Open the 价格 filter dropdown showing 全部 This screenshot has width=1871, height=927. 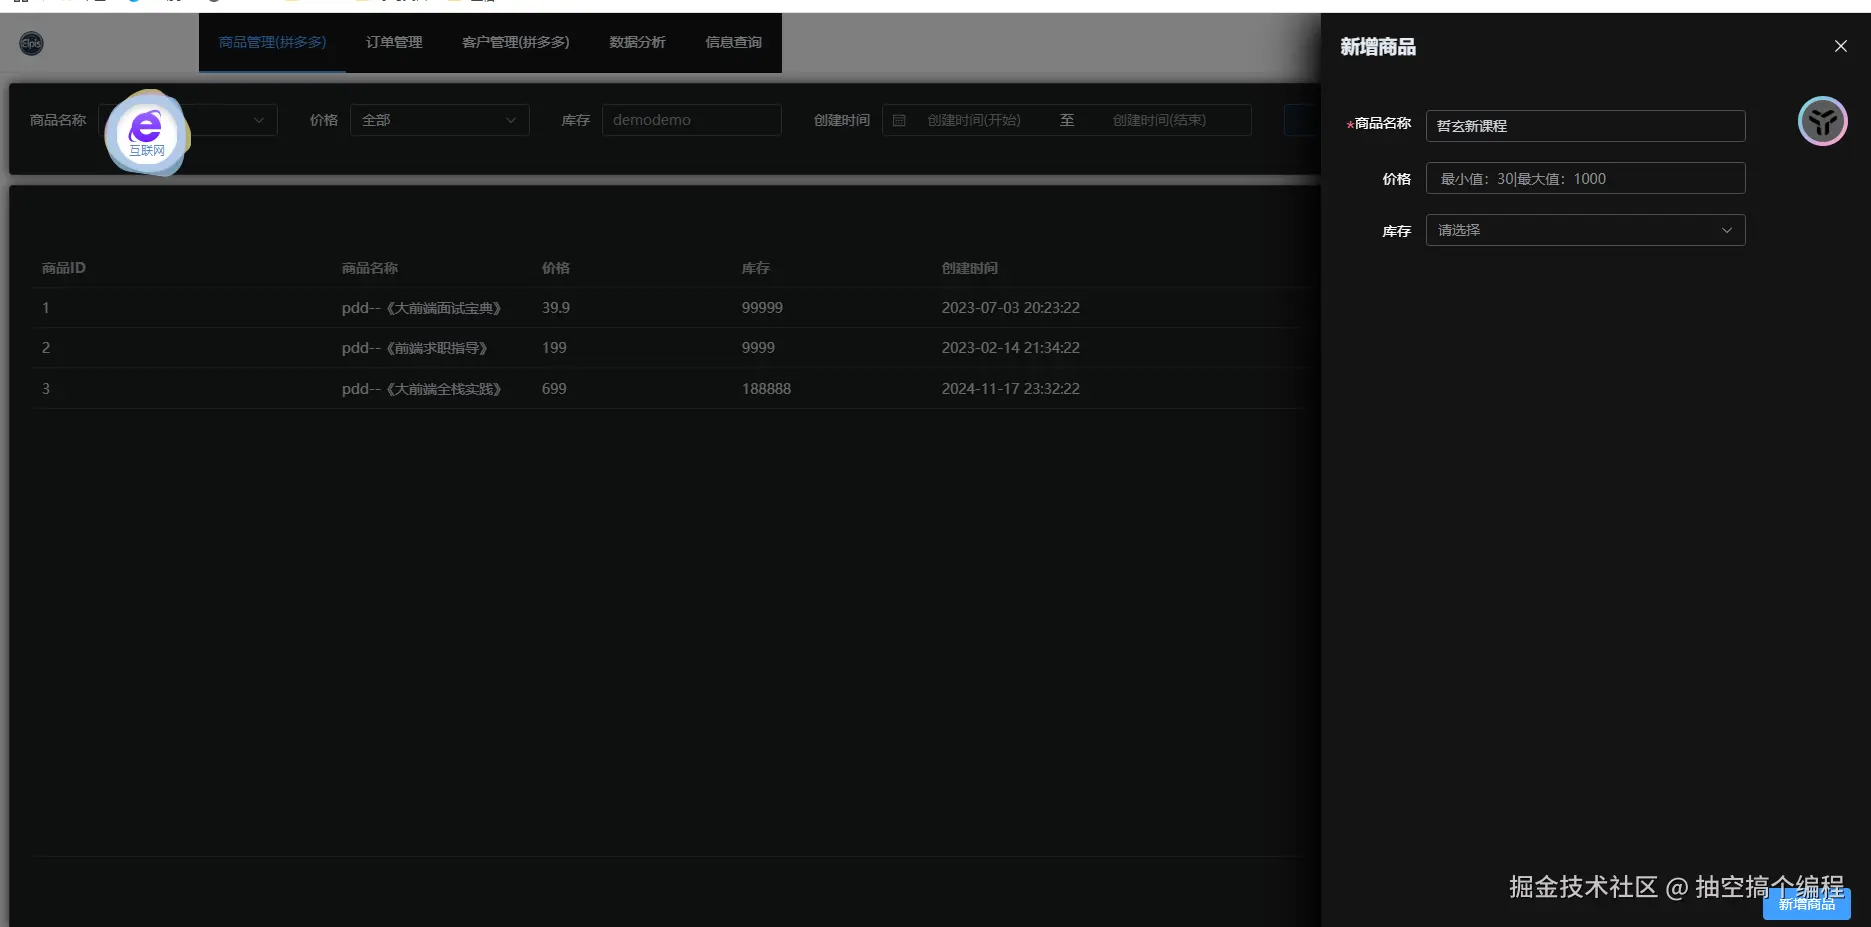coord(439,120)
